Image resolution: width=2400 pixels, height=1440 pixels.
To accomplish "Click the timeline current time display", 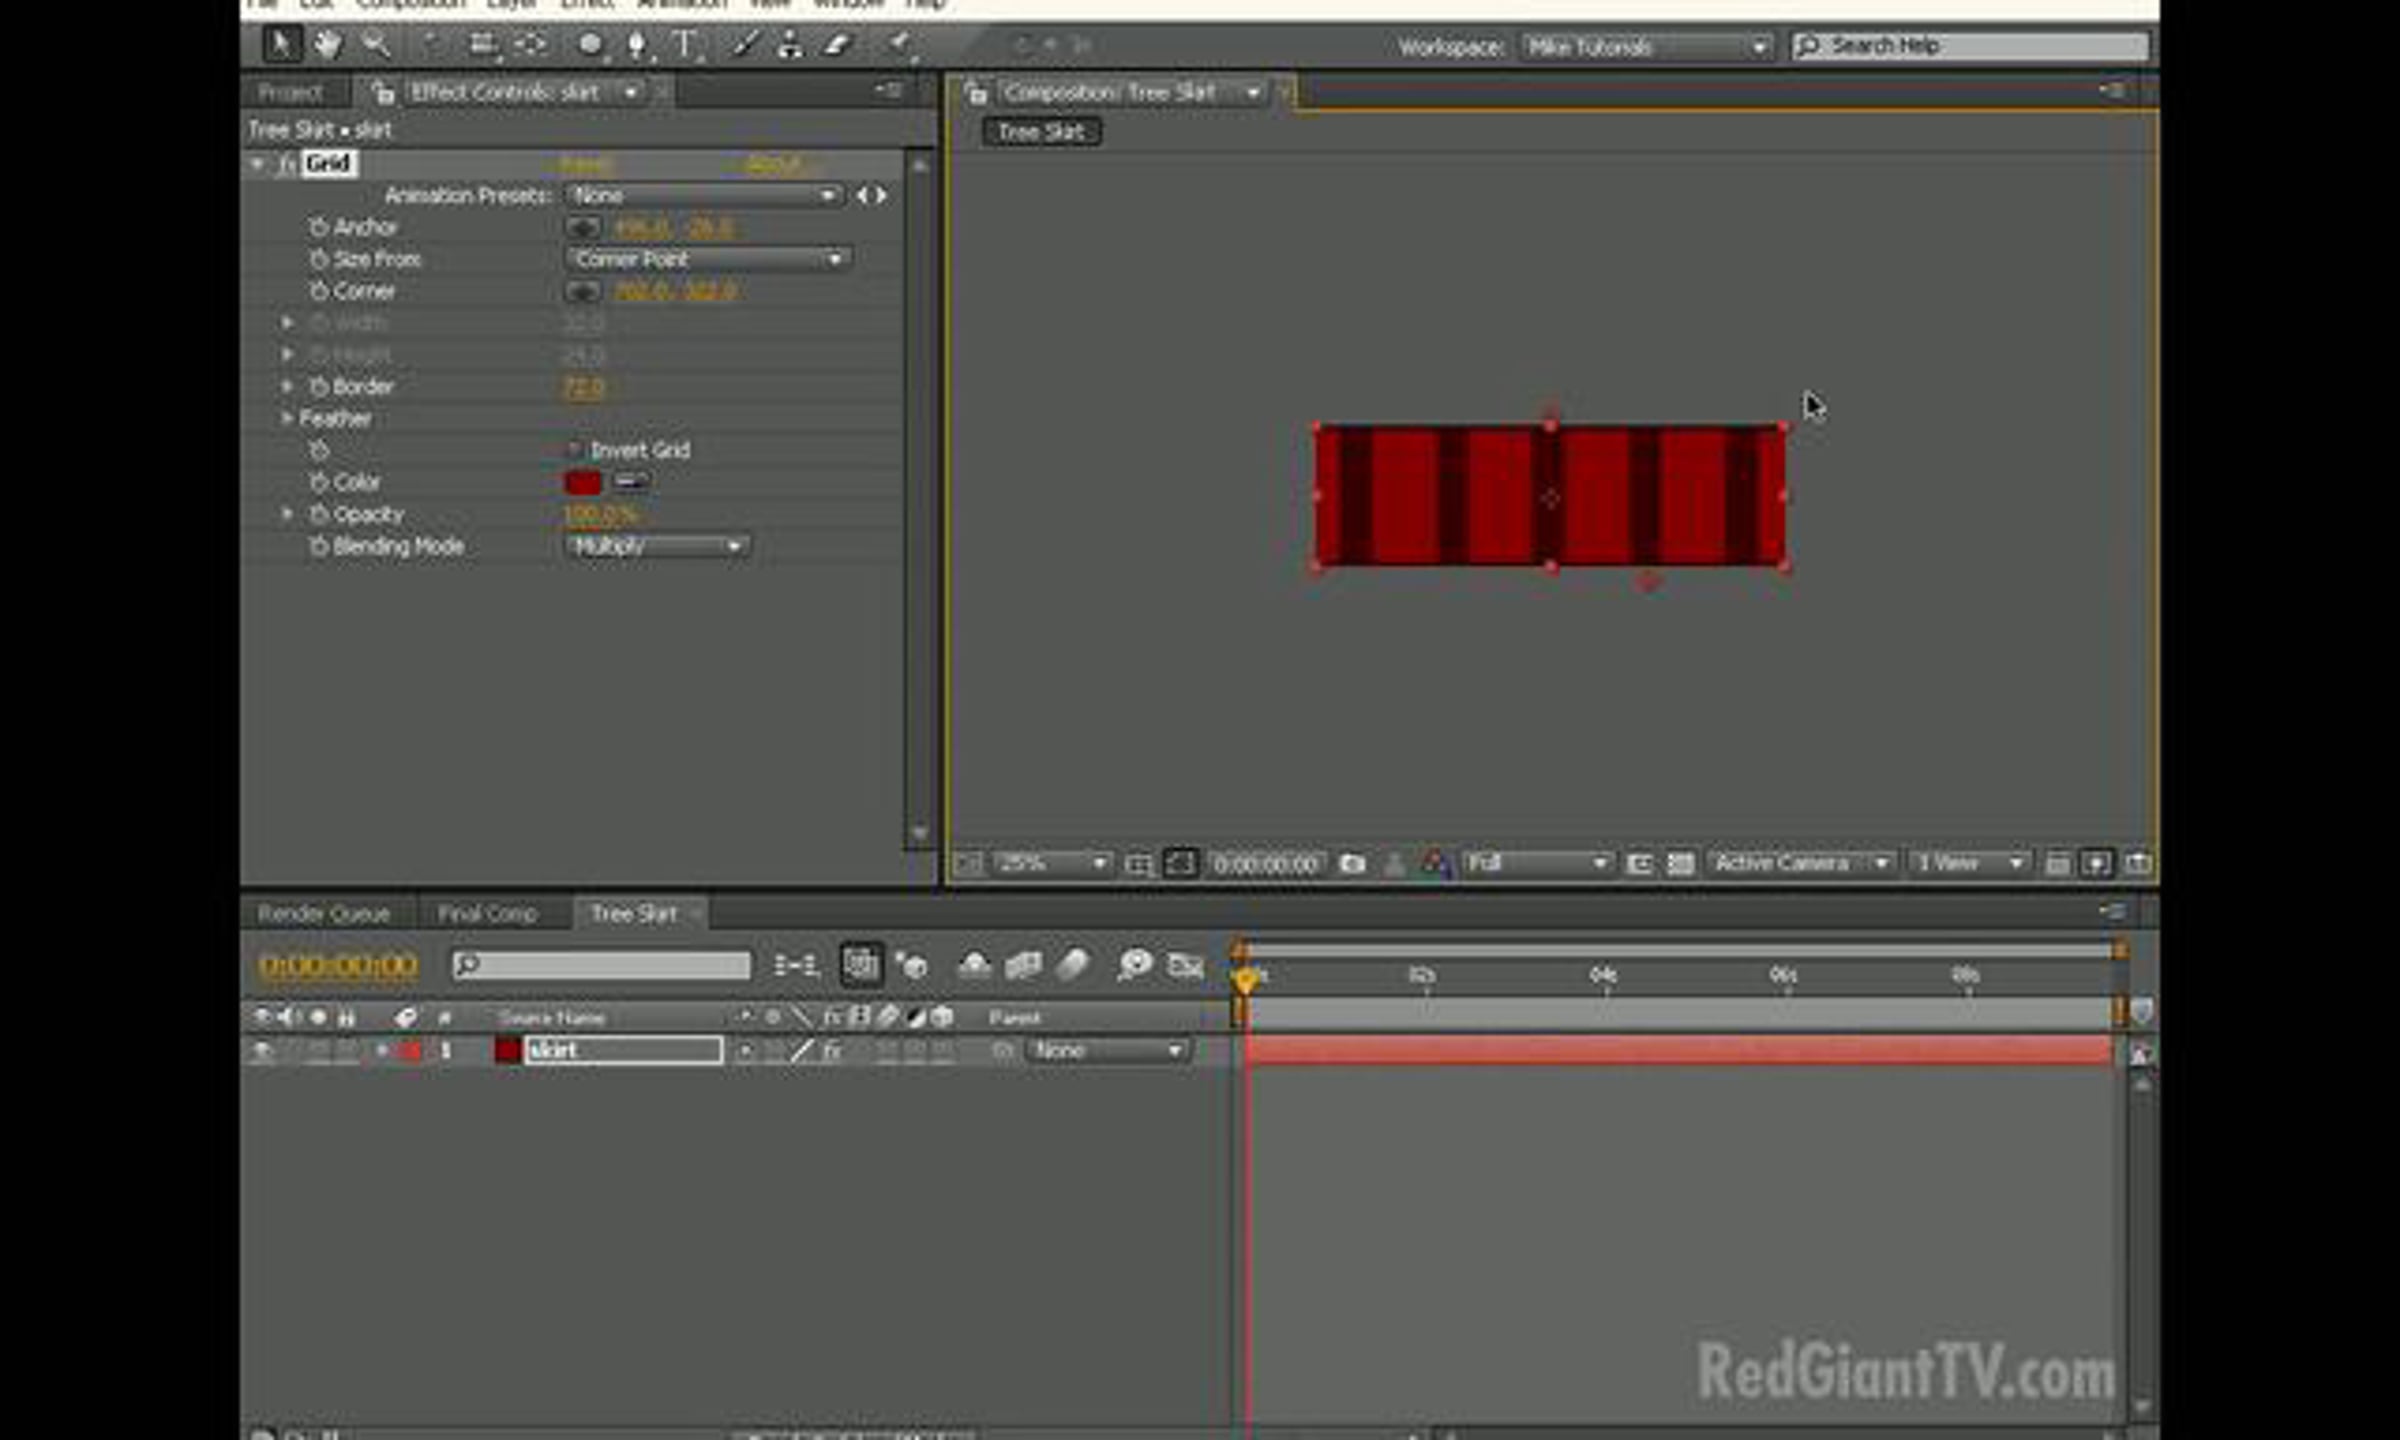I will [x=338, y=966].
